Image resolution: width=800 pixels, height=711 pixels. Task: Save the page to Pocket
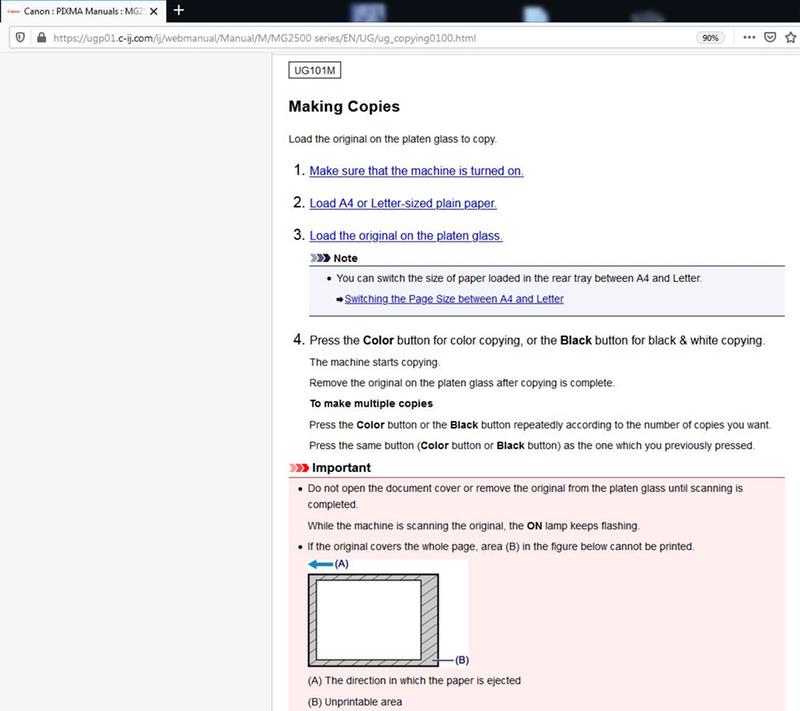tap(770, 37)
